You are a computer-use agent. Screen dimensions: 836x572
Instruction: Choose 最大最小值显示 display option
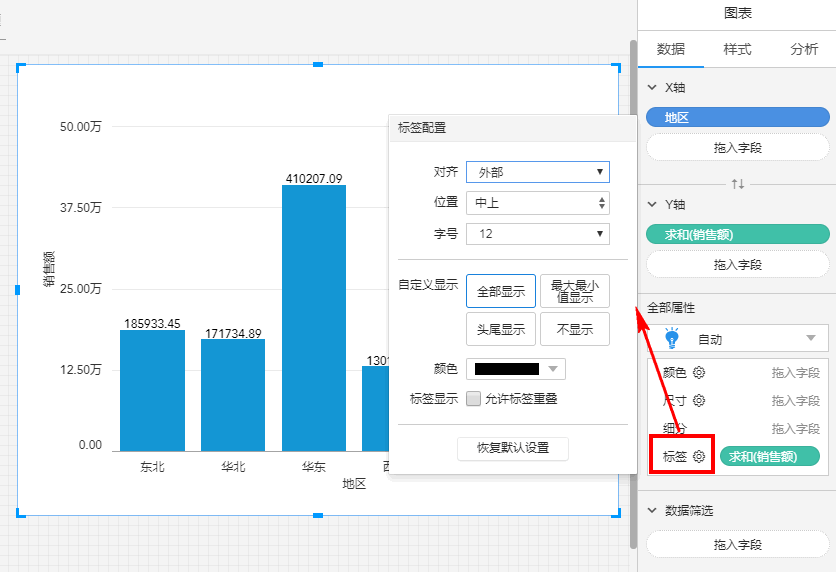pyautogui.click(x=575, y=291)
